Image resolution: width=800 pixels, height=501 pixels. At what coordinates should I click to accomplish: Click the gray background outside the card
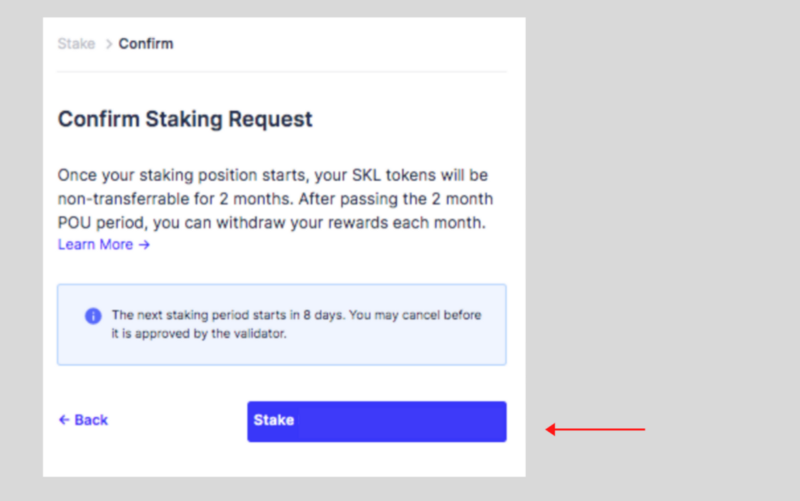coord(663,204)
